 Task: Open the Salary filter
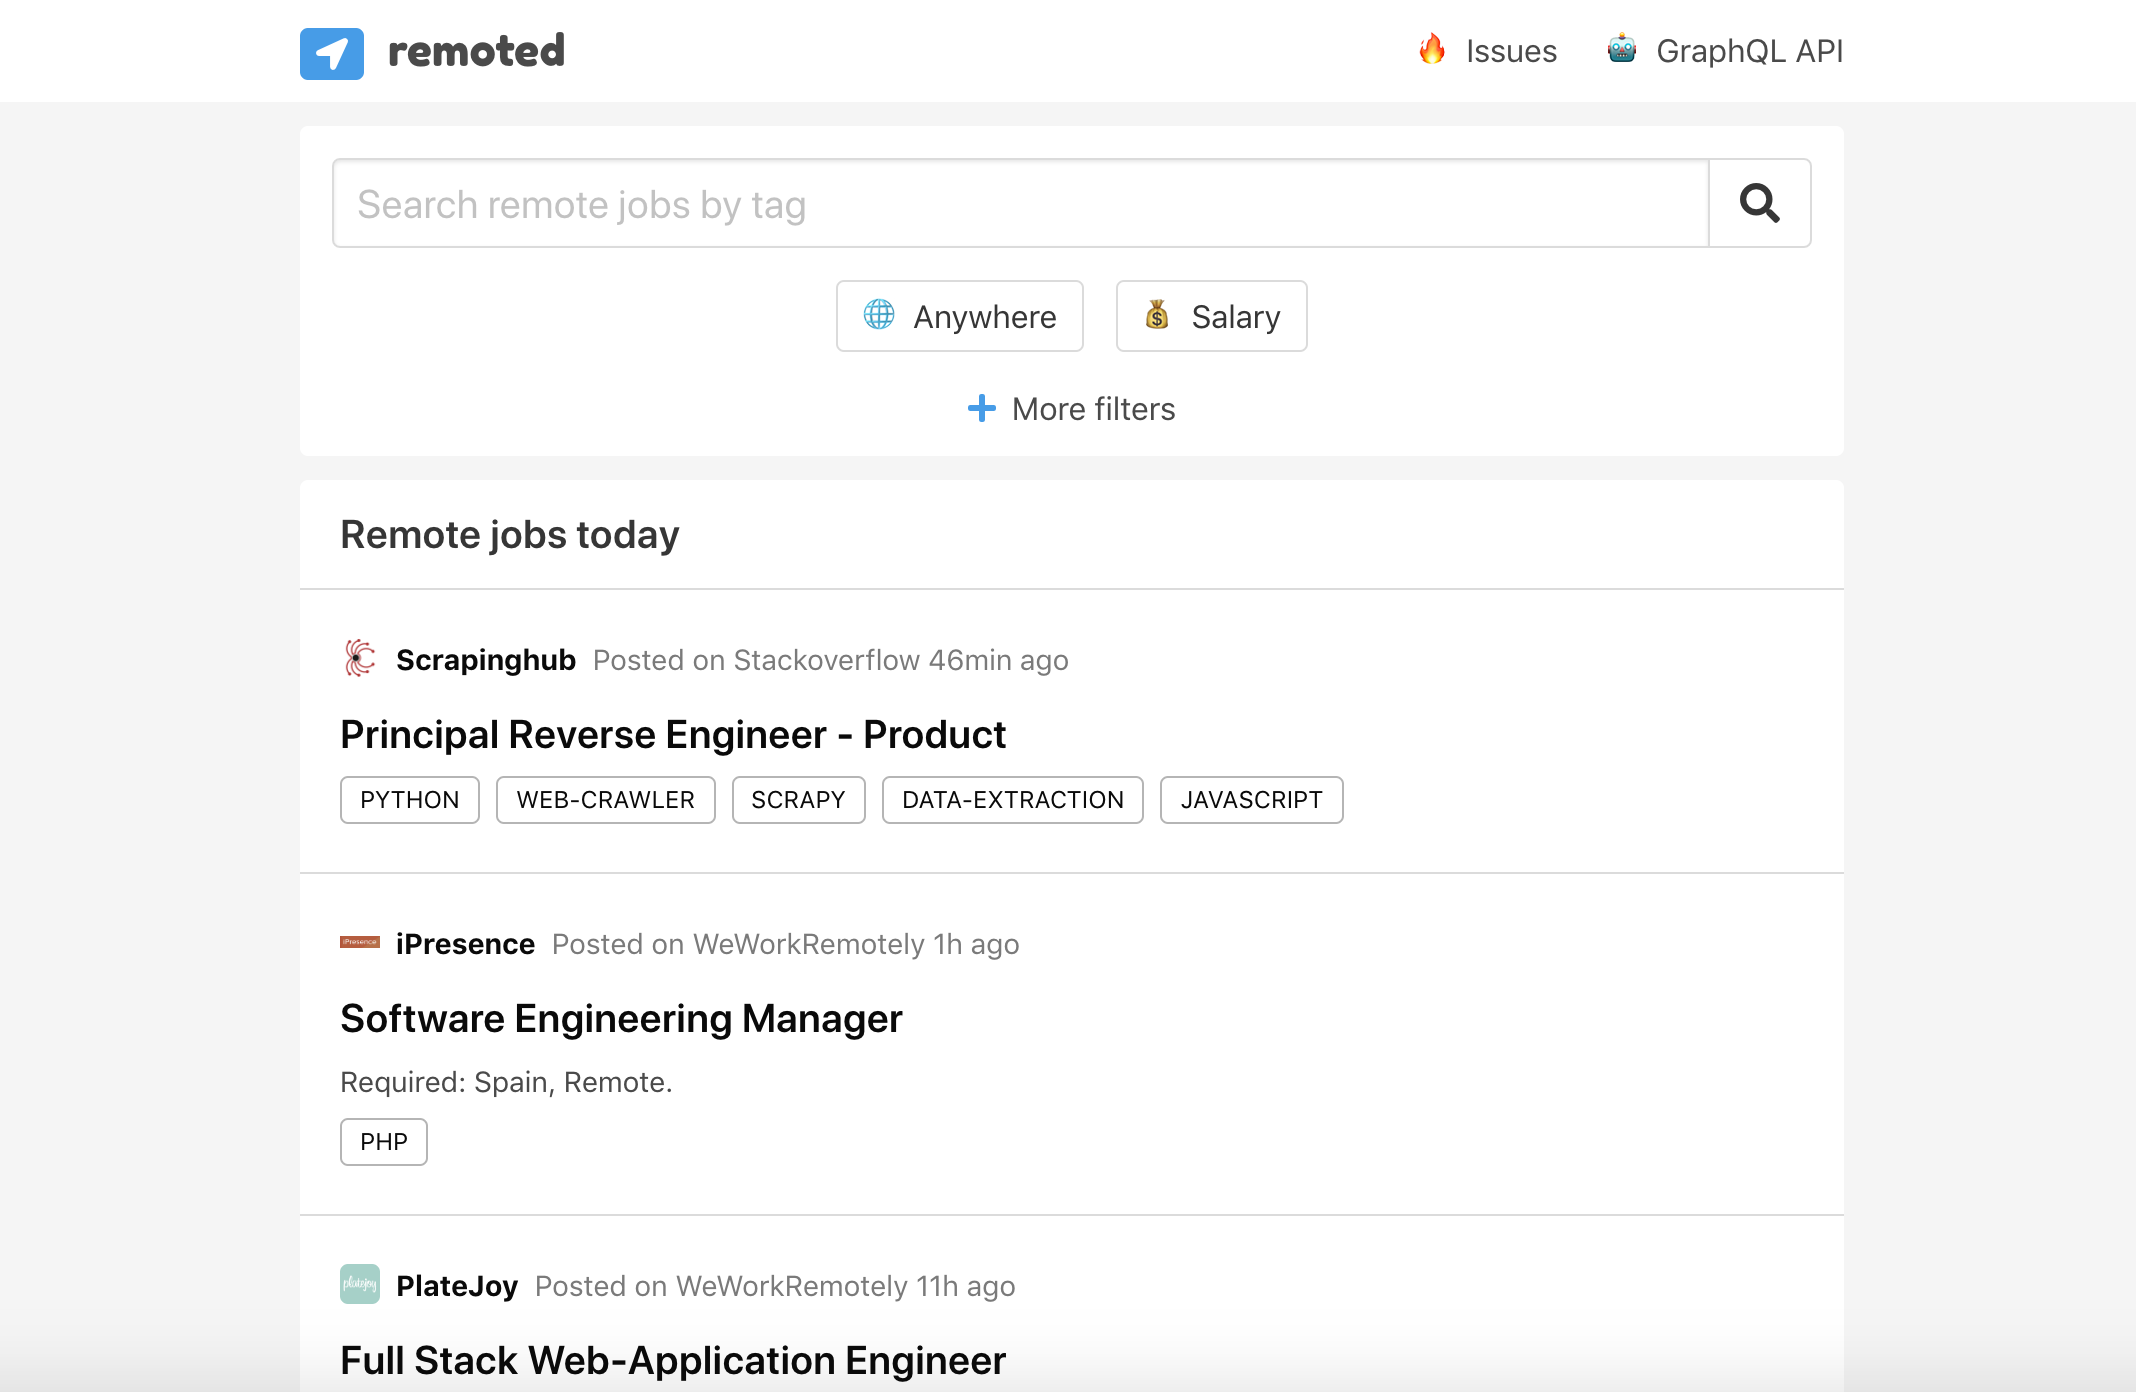(x=1211, y=316)
